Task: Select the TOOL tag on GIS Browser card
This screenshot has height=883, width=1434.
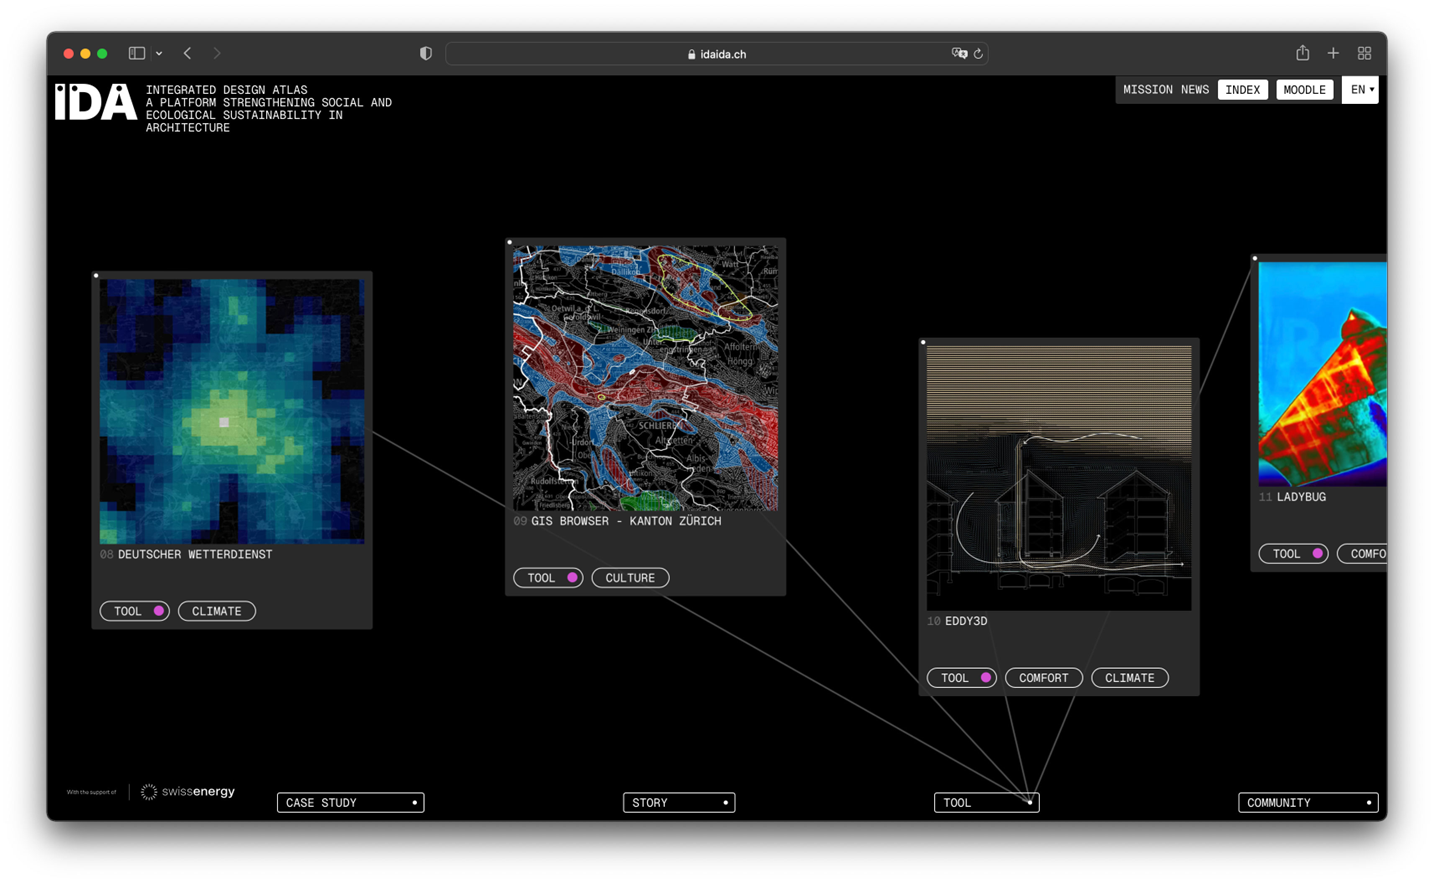Action: [x=548, y=578]
